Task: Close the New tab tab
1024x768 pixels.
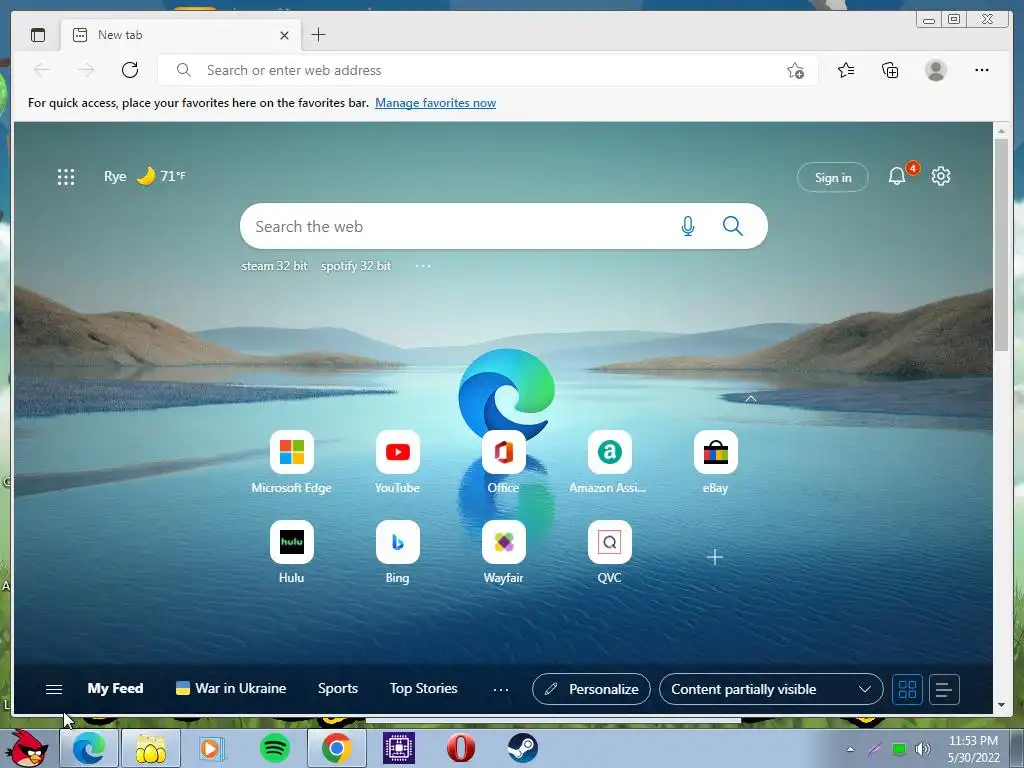Action: coord(284,35)
